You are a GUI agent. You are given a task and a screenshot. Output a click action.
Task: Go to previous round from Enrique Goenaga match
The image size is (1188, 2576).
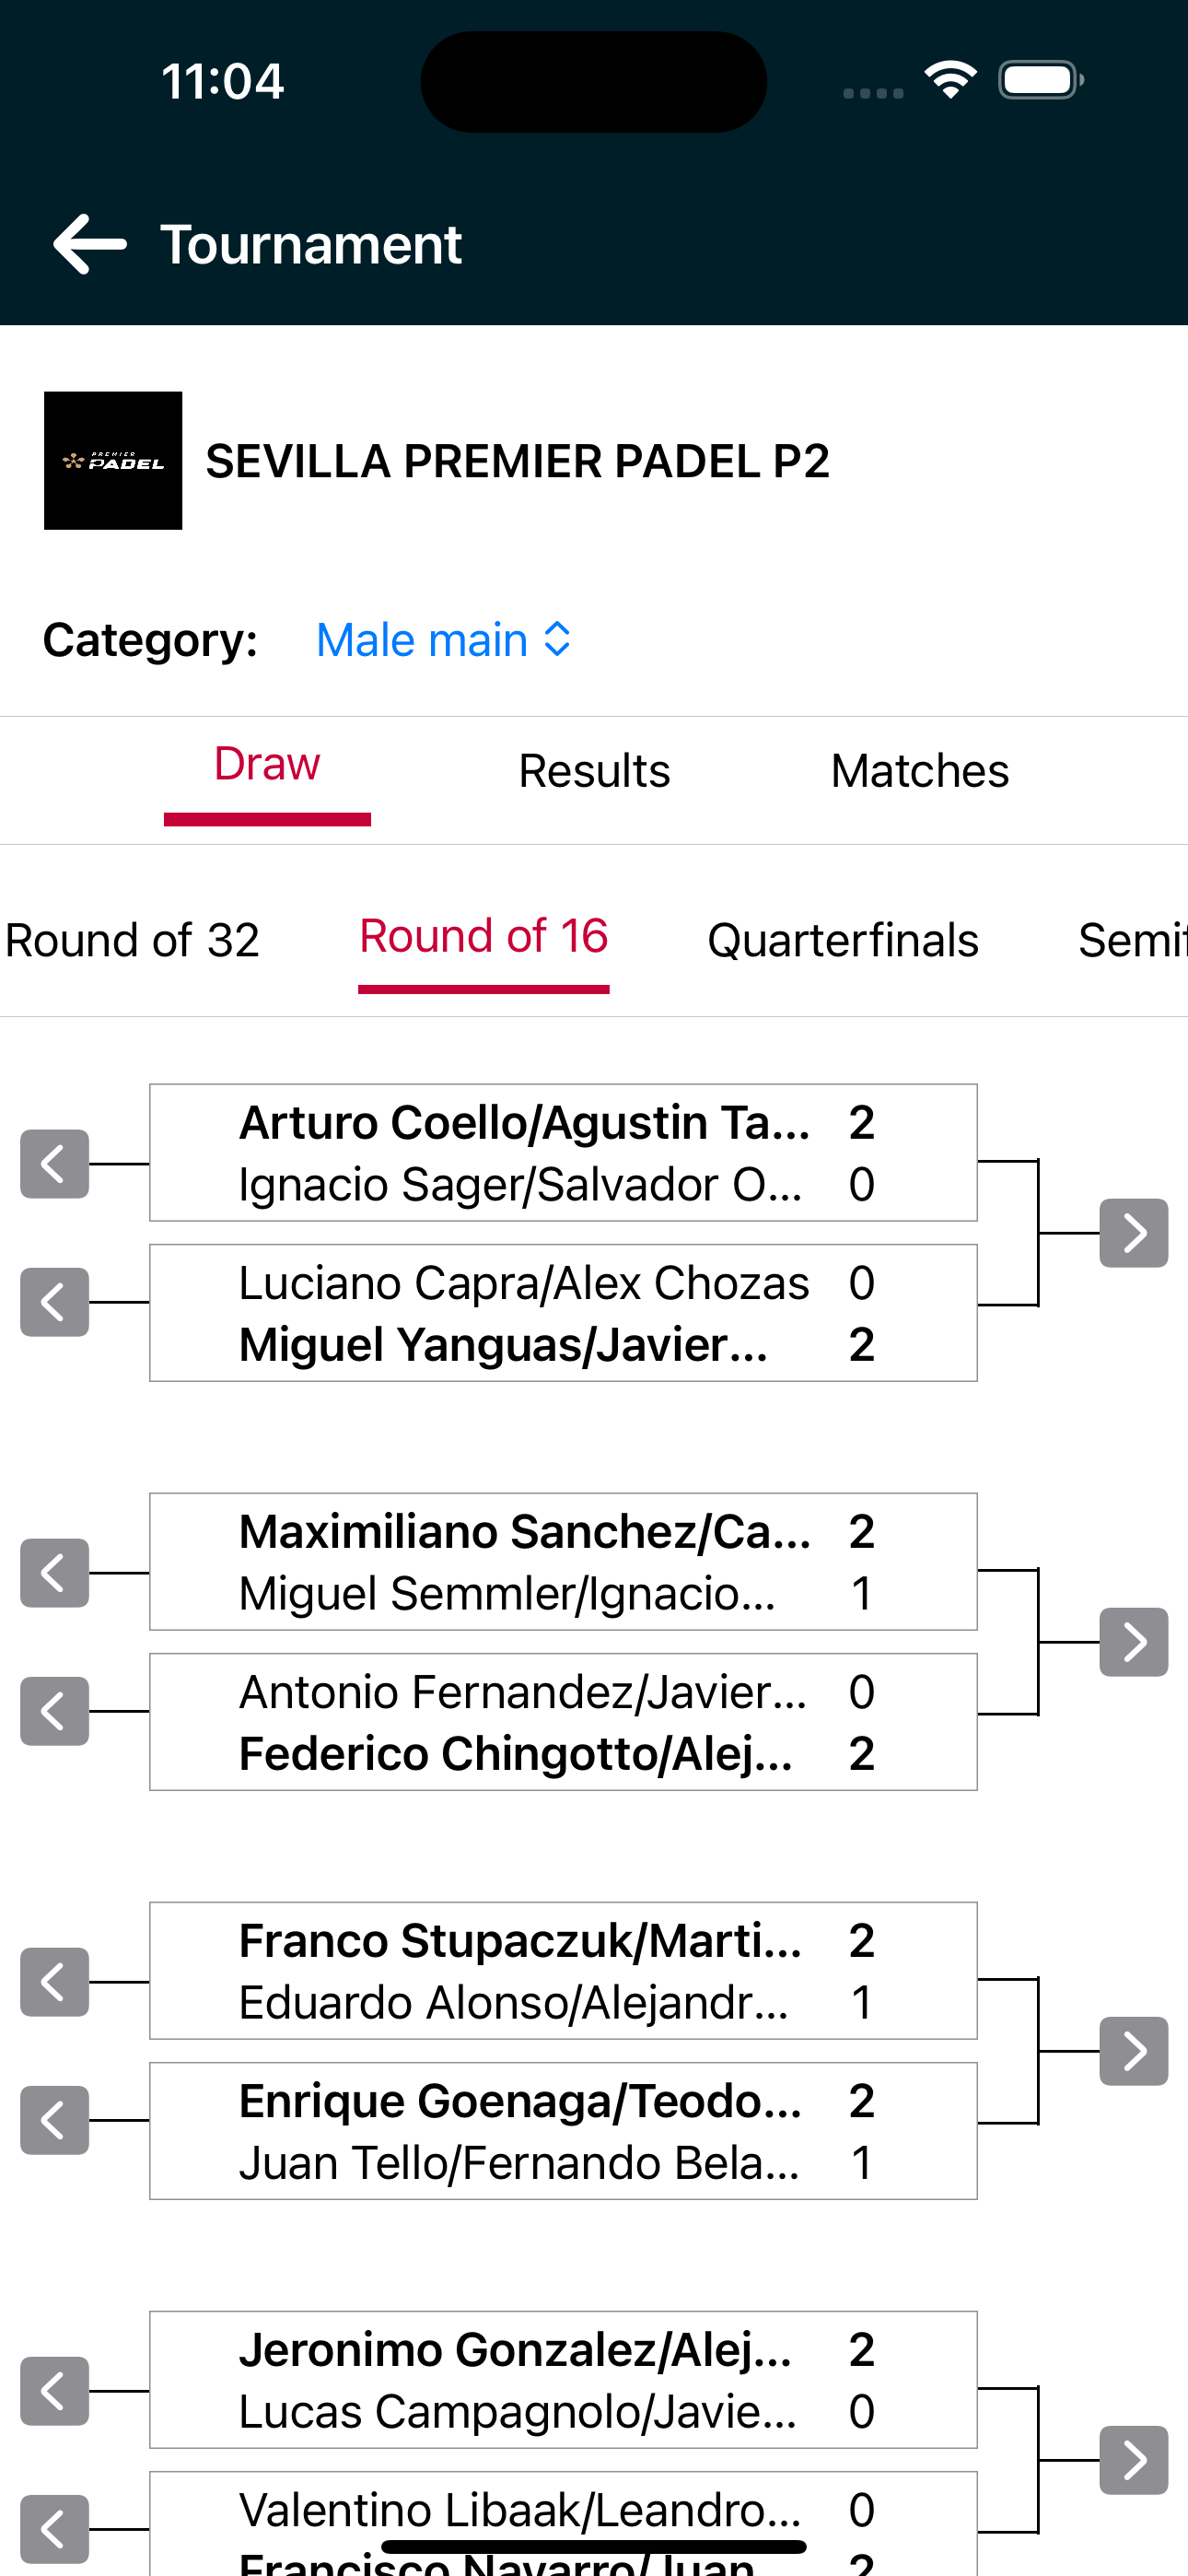[x=55, y=2120]
